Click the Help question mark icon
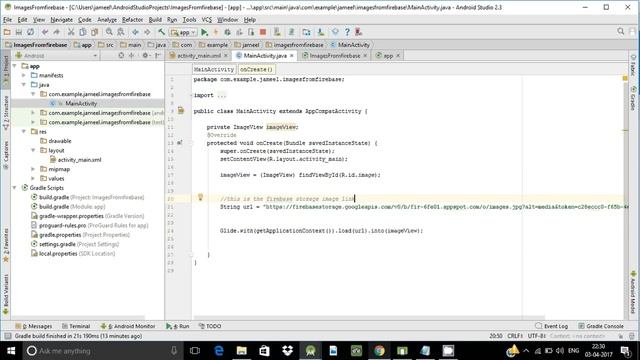Image resolution: width=640 pixels, height=360 pixels. [x=347, y=32]
